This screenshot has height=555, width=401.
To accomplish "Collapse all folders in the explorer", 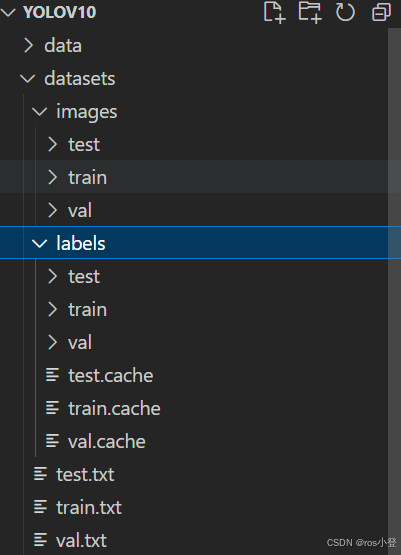I will 382,12.
